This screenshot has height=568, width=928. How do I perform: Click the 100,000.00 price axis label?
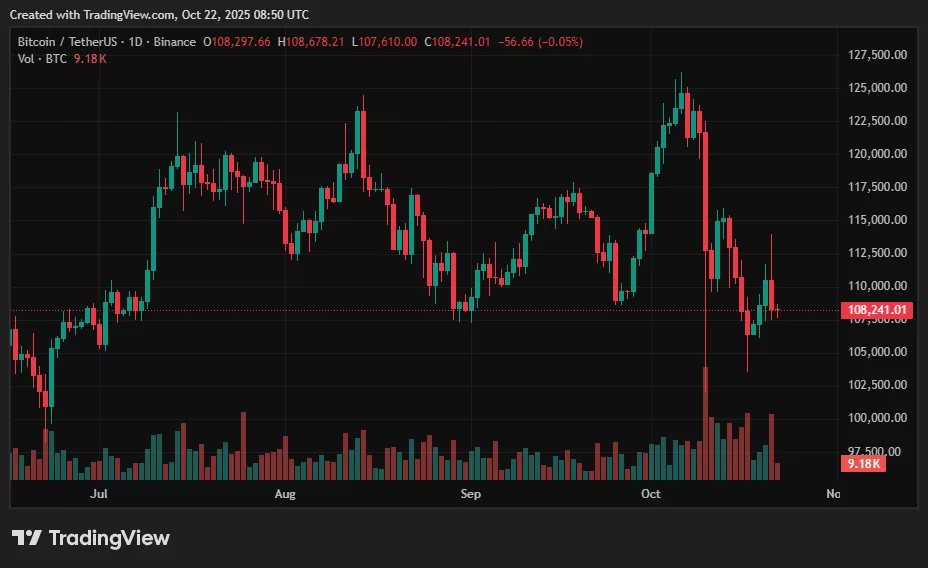tap(876, 418)
